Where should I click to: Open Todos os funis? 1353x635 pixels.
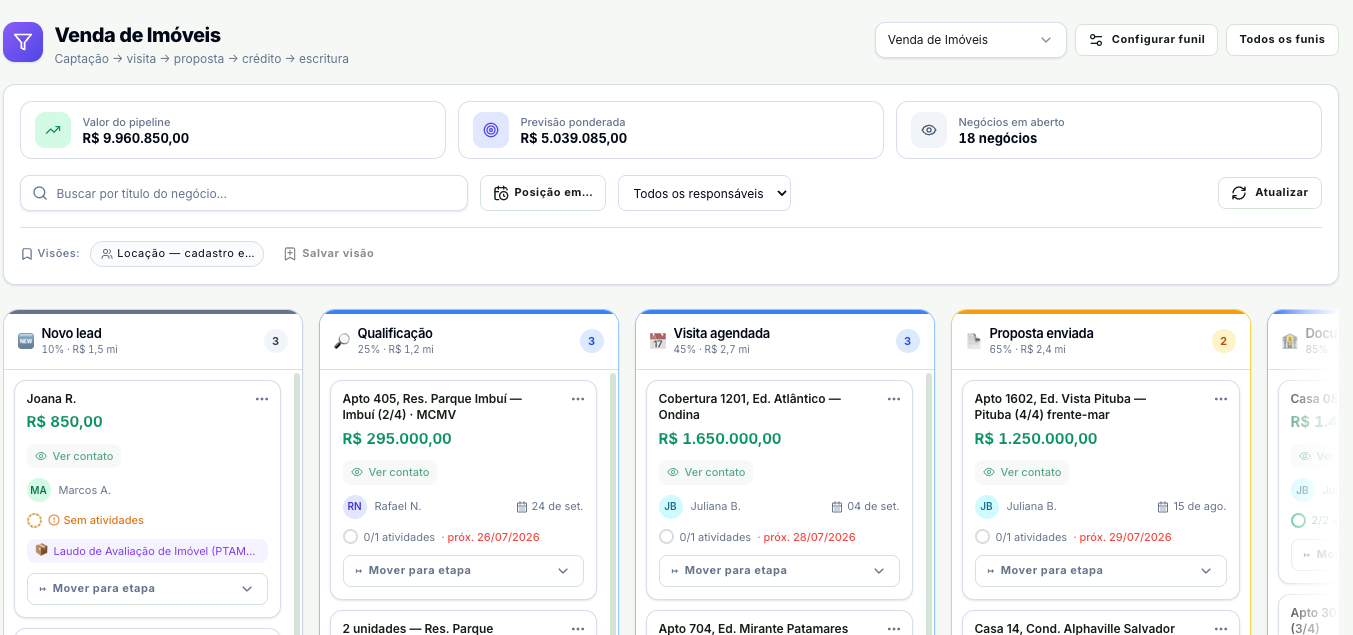1282,40
